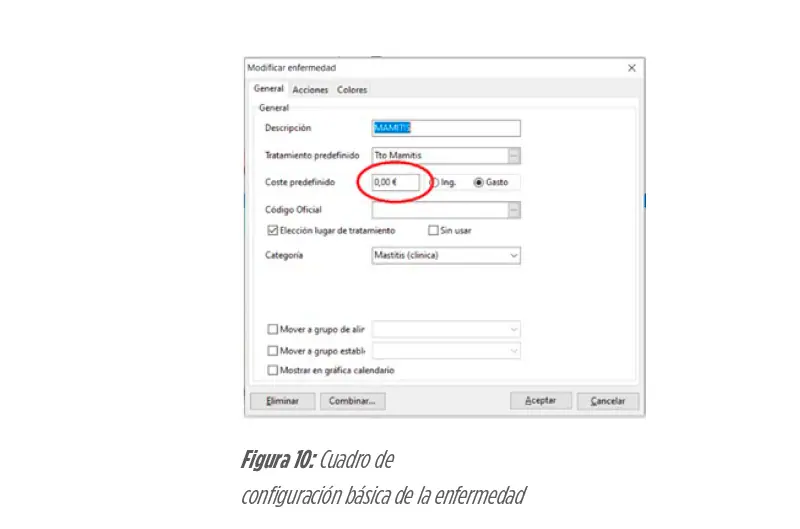The width and height of the screenshot is (800, 529).
Task: Select the Ing. radio button
Action: [434, 182]
